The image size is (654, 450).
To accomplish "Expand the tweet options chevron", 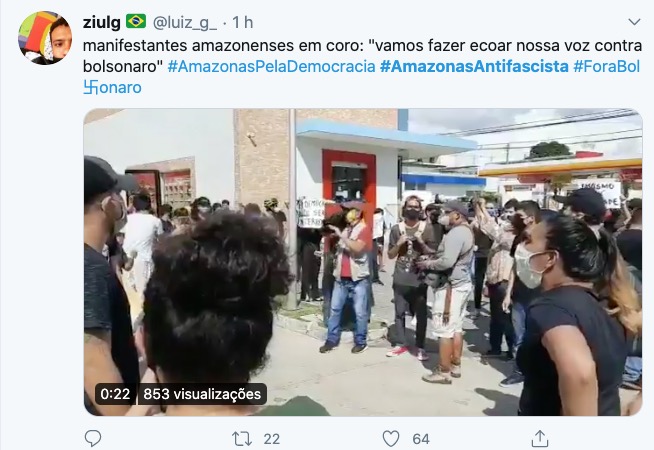I will (x=634, y=22).
